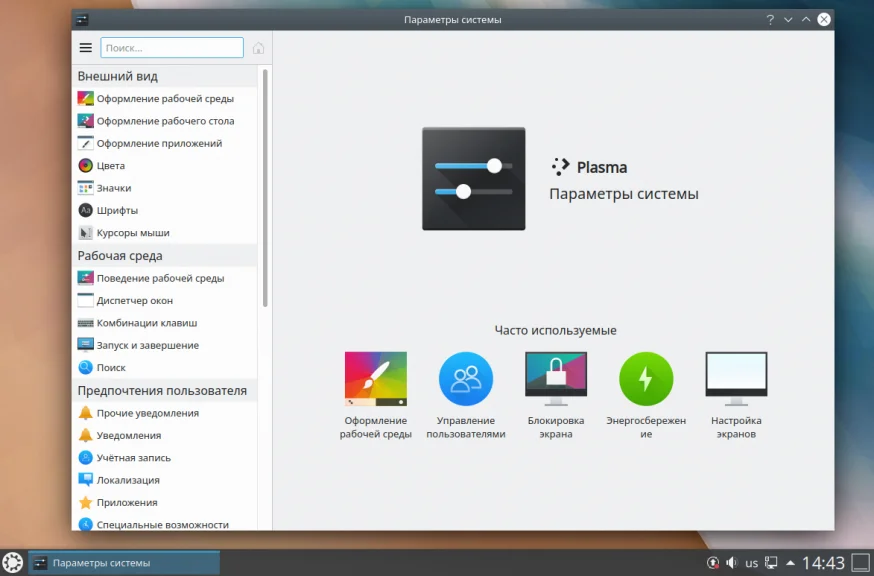Click the sidebar vertical scrollbar
Screen dimensions: 874x576
(x=265, y=188)
